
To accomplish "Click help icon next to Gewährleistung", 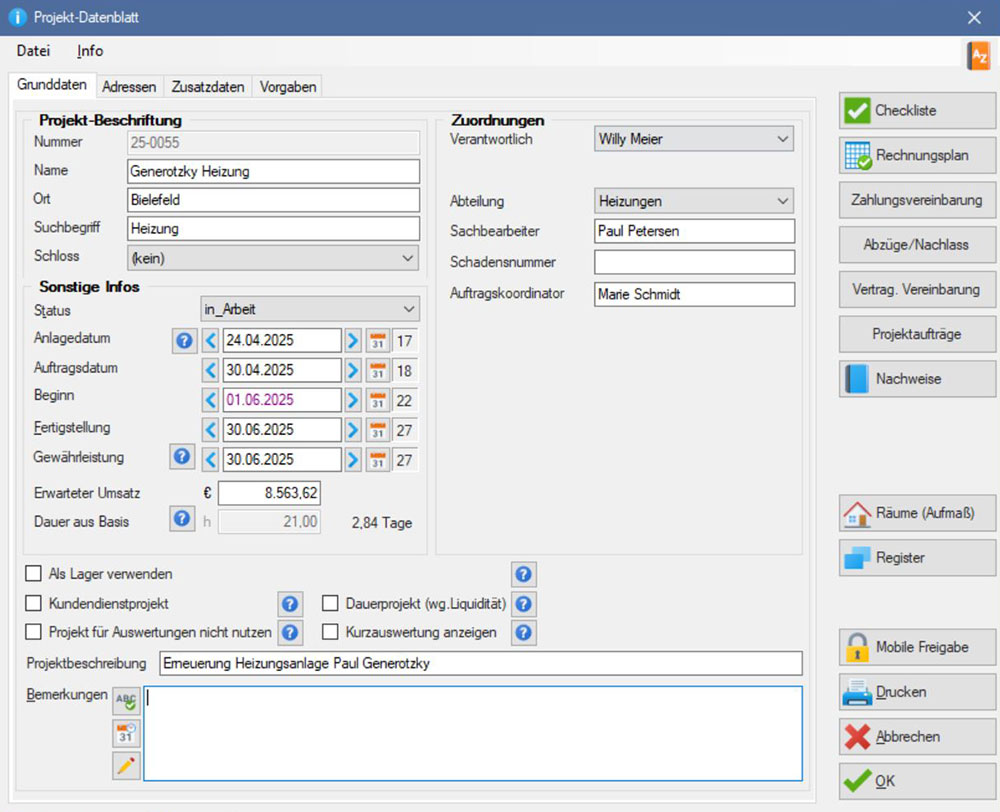I will [x=183, y=458].
